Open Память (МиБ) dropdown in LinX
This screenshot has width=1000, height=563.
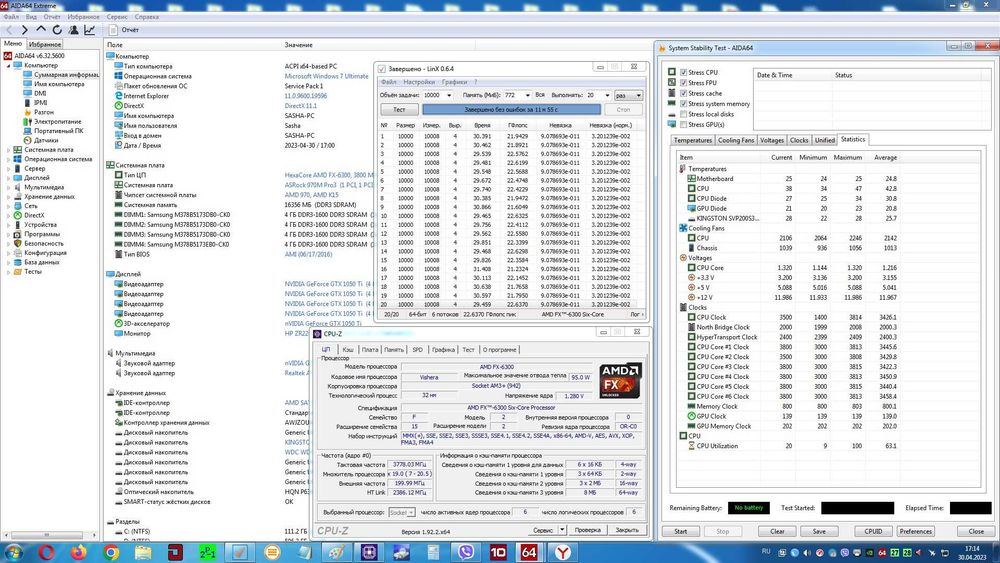(x=527, y=95)
